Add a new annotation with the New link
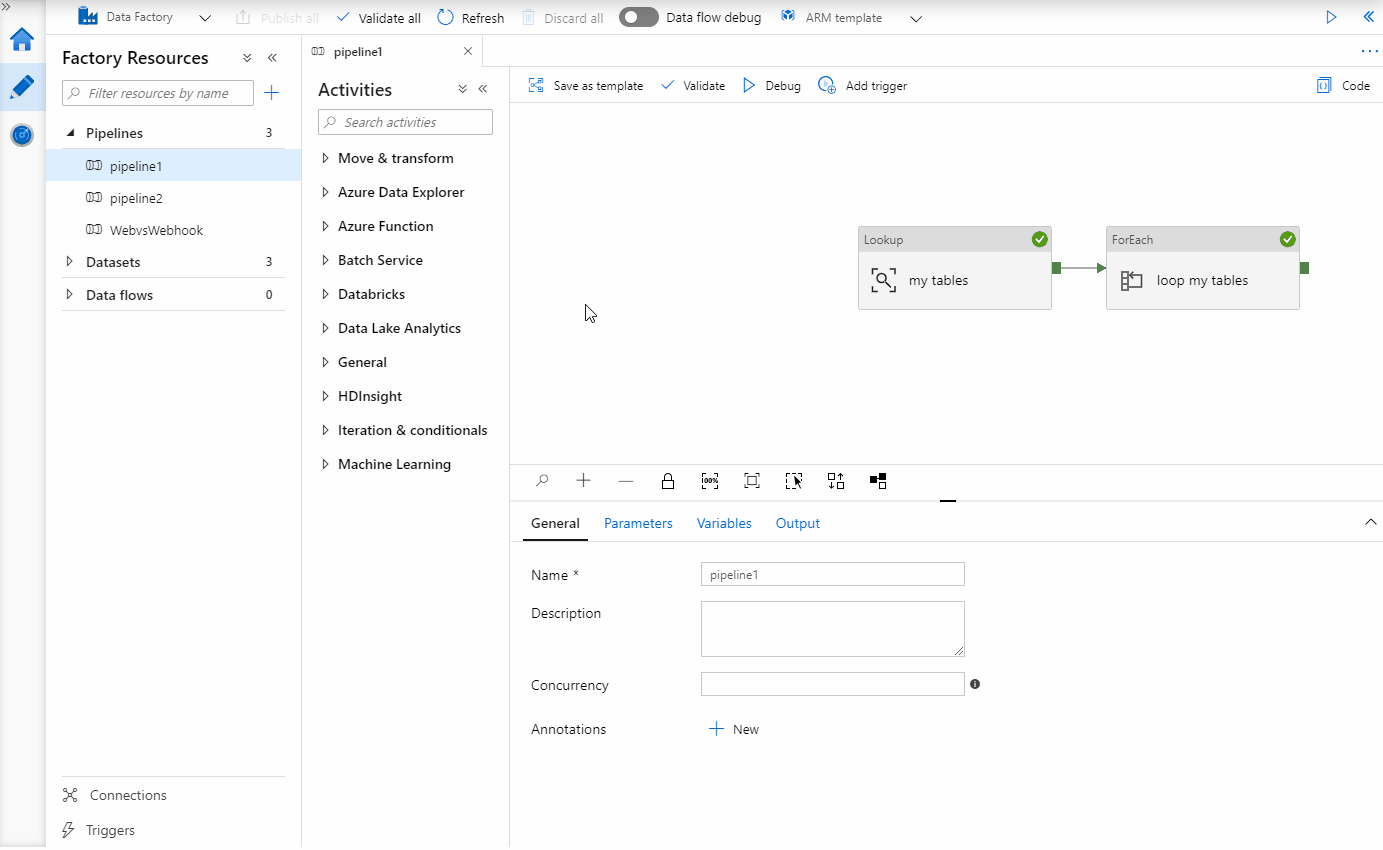 coord(734,729)
